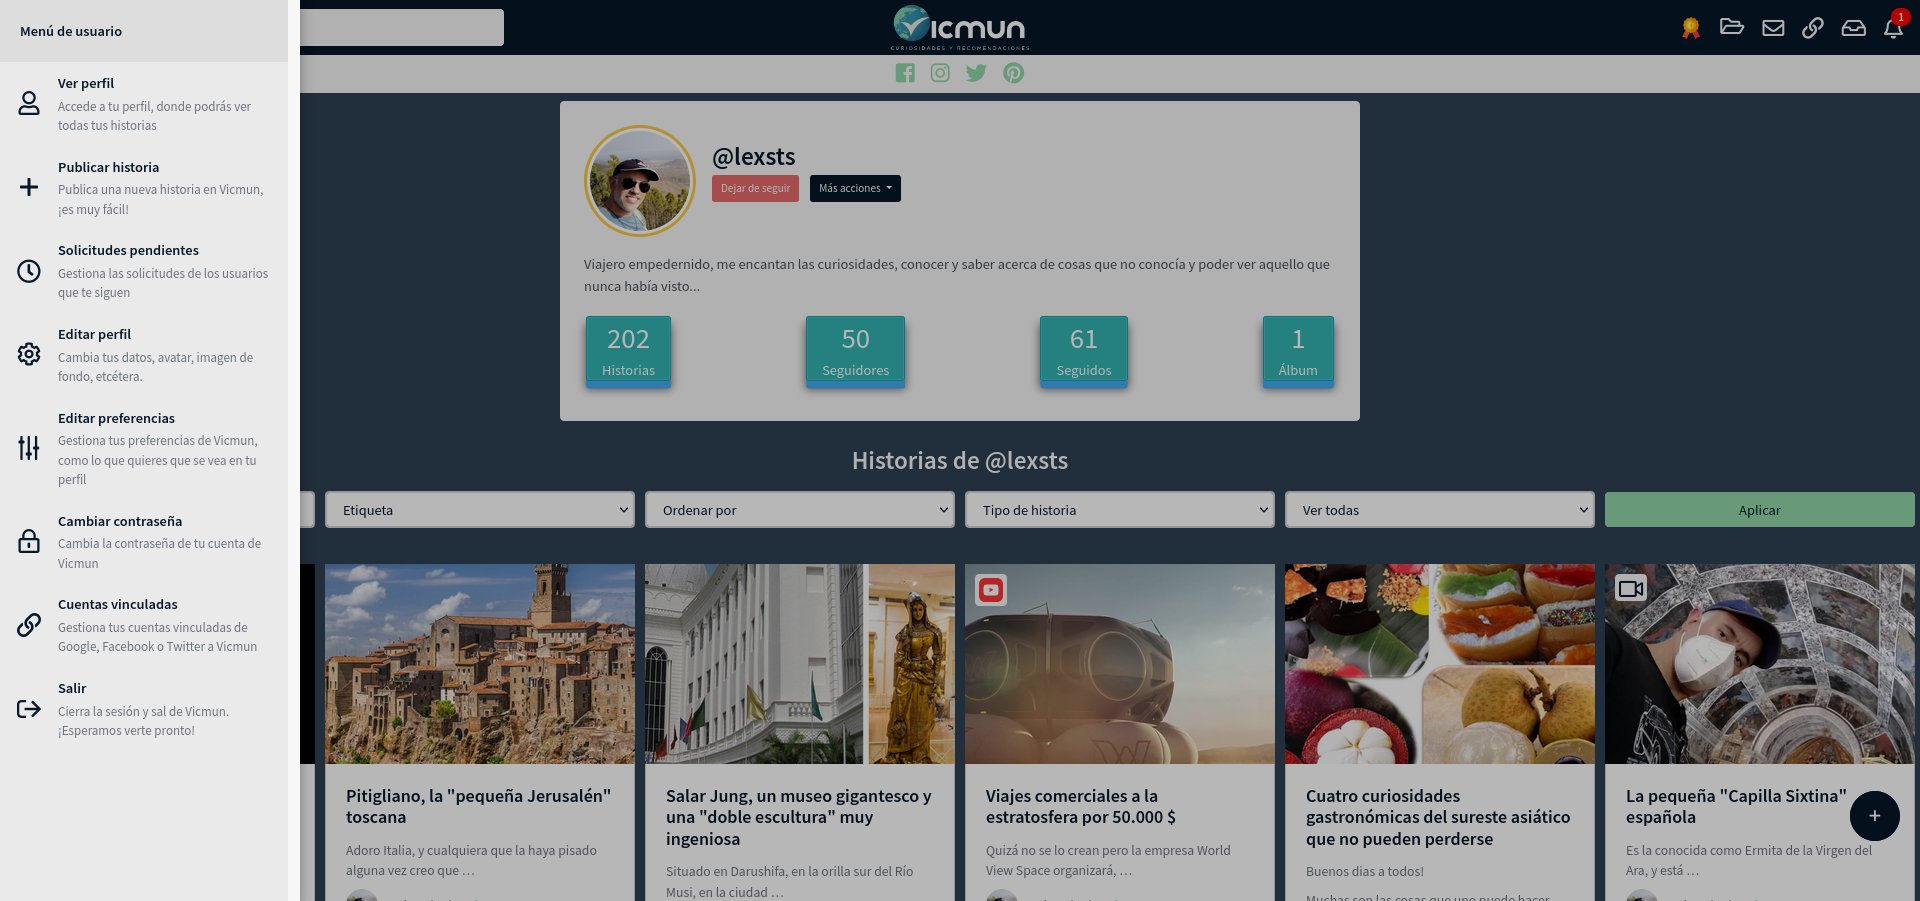The width and height of the screenshot is (1920, 901).
Task: Open the Twitter social icon
Action: (976, 73)
